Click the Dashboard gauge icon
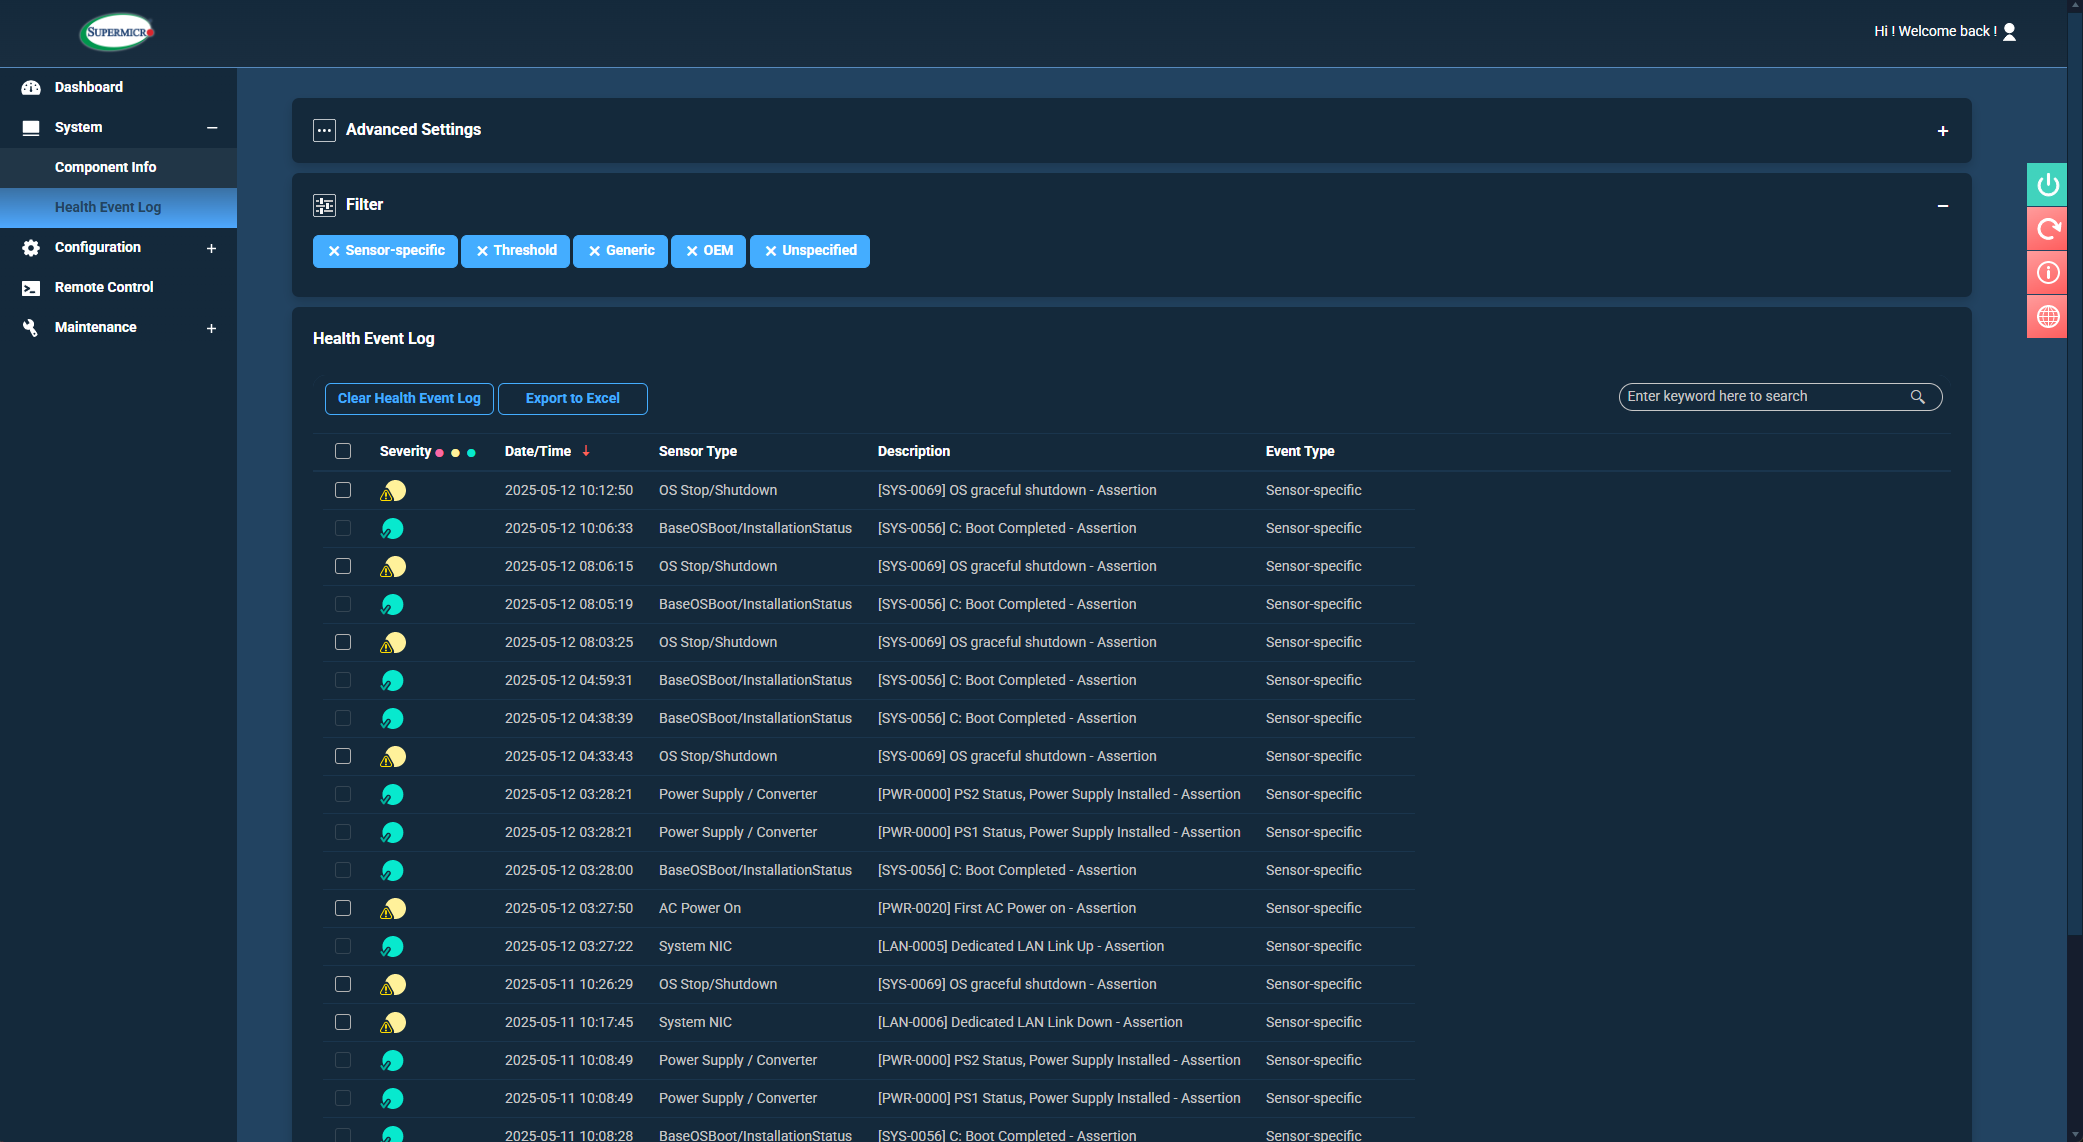This screenshot has height=1142, width=2083. click(31, 88)
